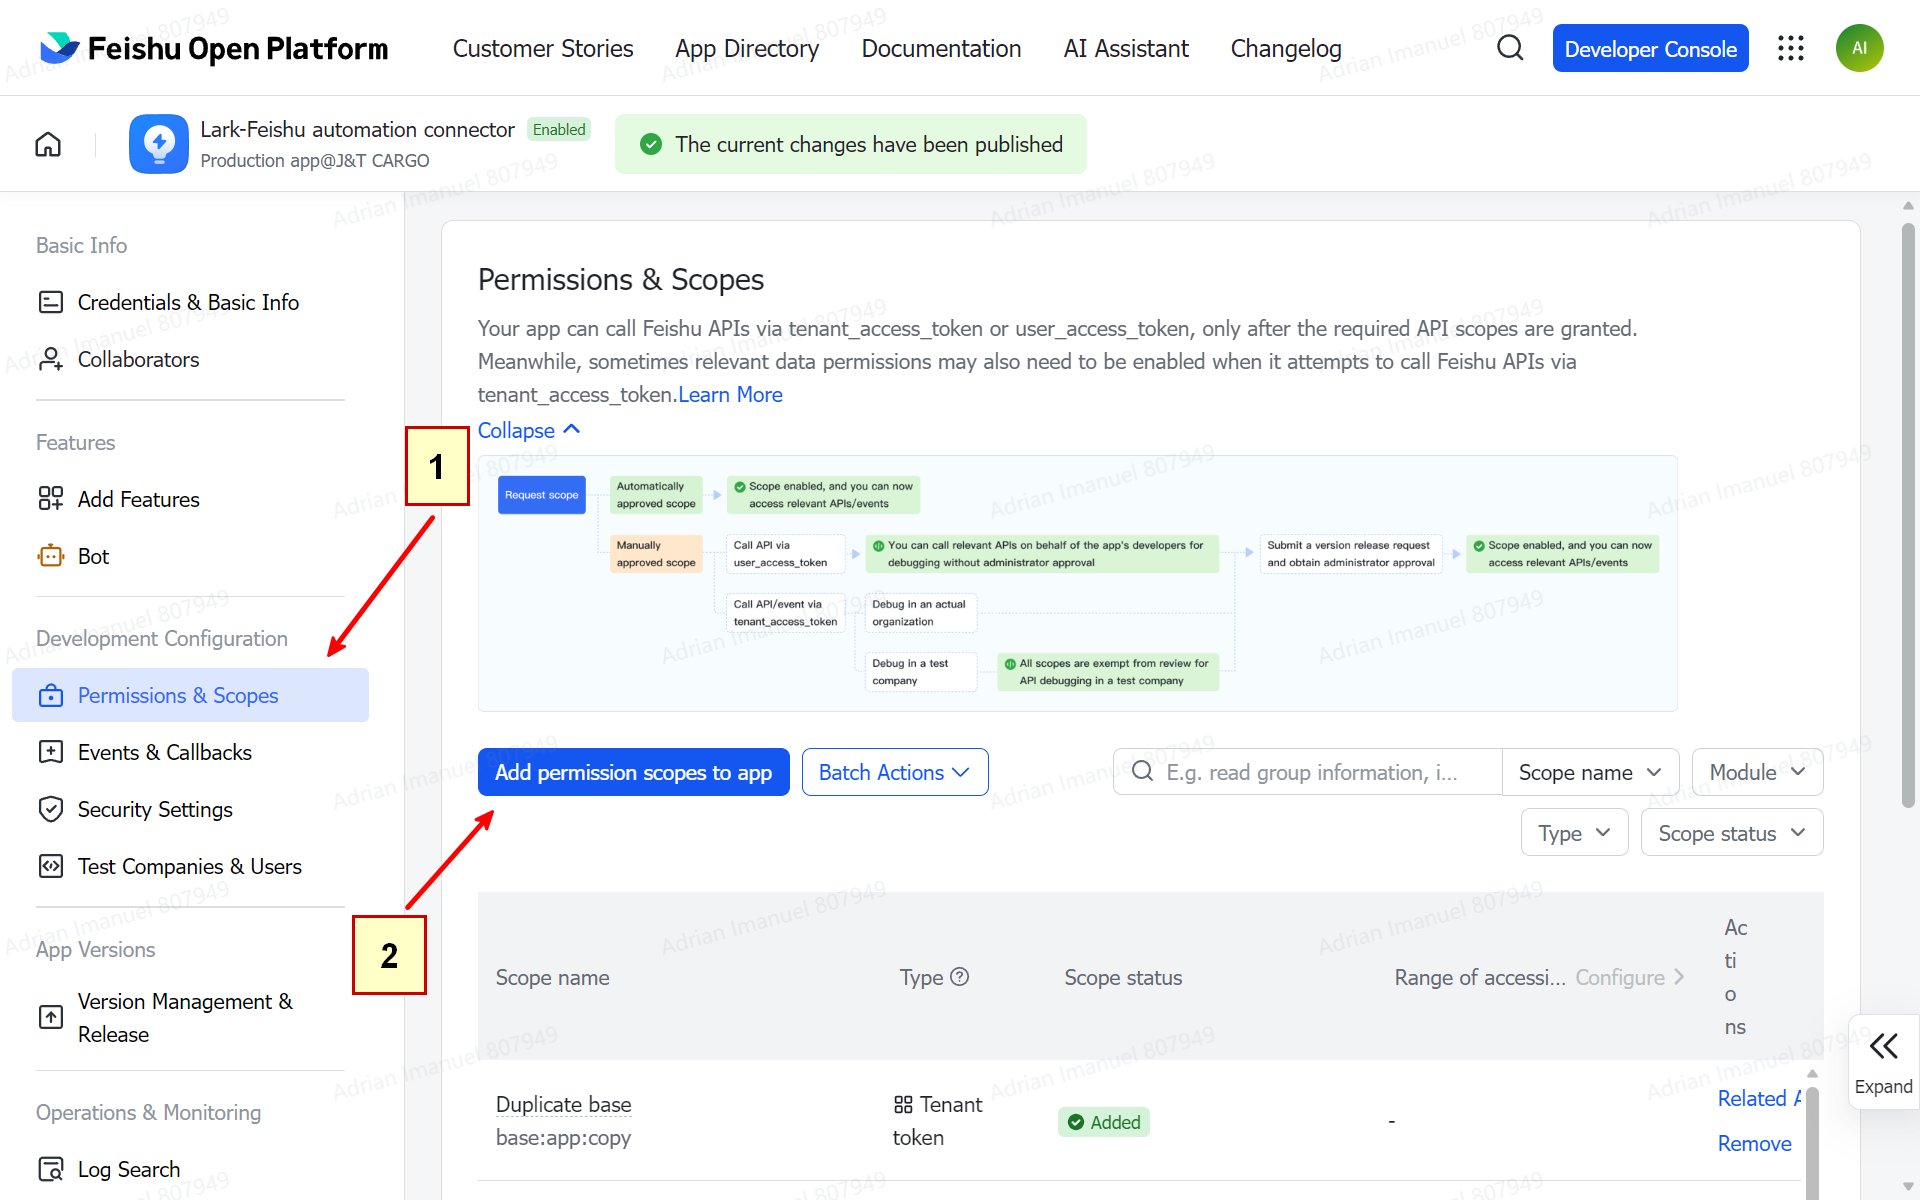The width and height of the screenshot is (1920, 1200).
Task: Open the Duplicate base scope name
Action: [563, 1105]
